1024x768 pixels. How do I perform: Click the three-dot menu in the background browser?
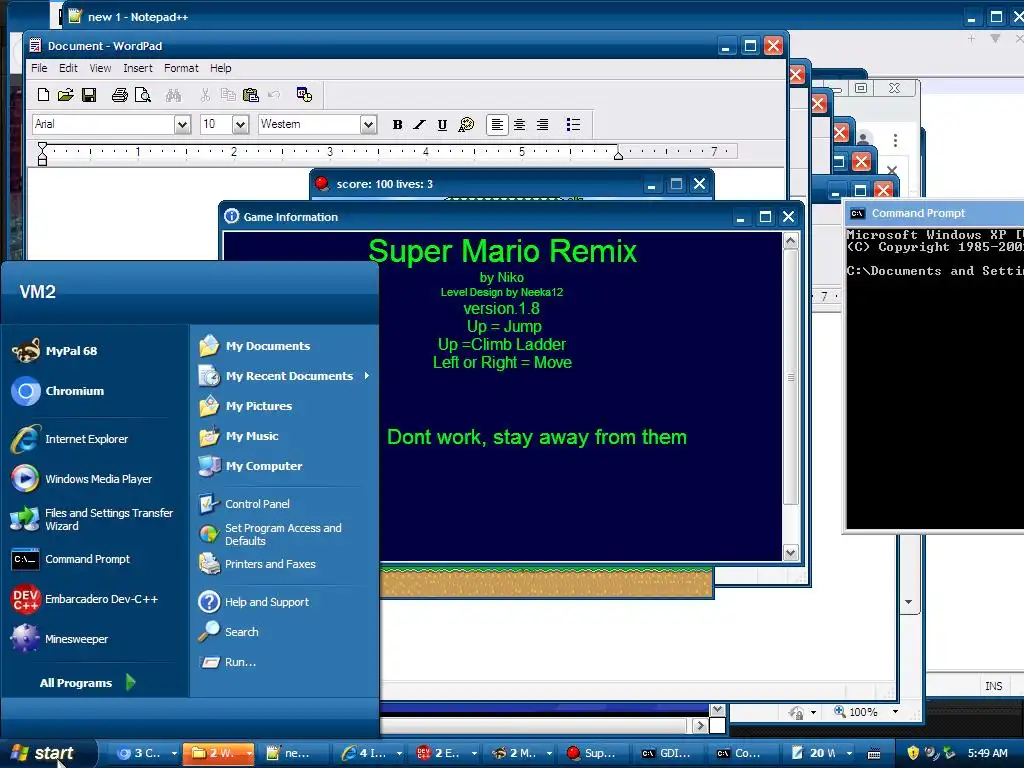895,140
